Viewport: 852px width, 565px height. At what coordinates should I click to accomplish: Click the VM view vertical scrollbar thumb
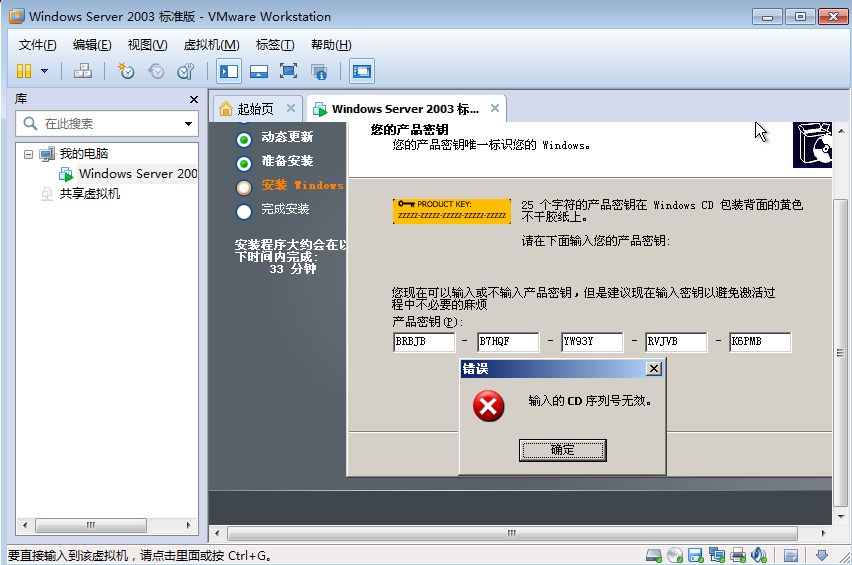[x=841, y=353]
